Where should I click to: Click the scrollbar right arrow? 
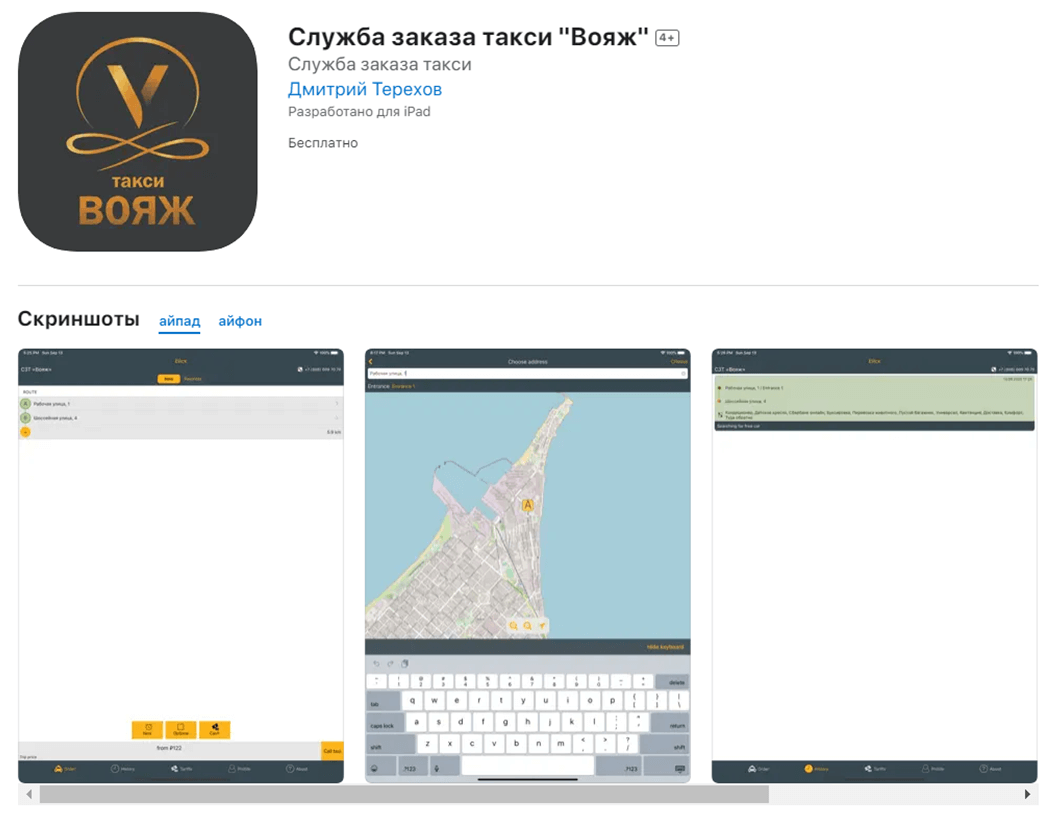(x=1028, y=794)
